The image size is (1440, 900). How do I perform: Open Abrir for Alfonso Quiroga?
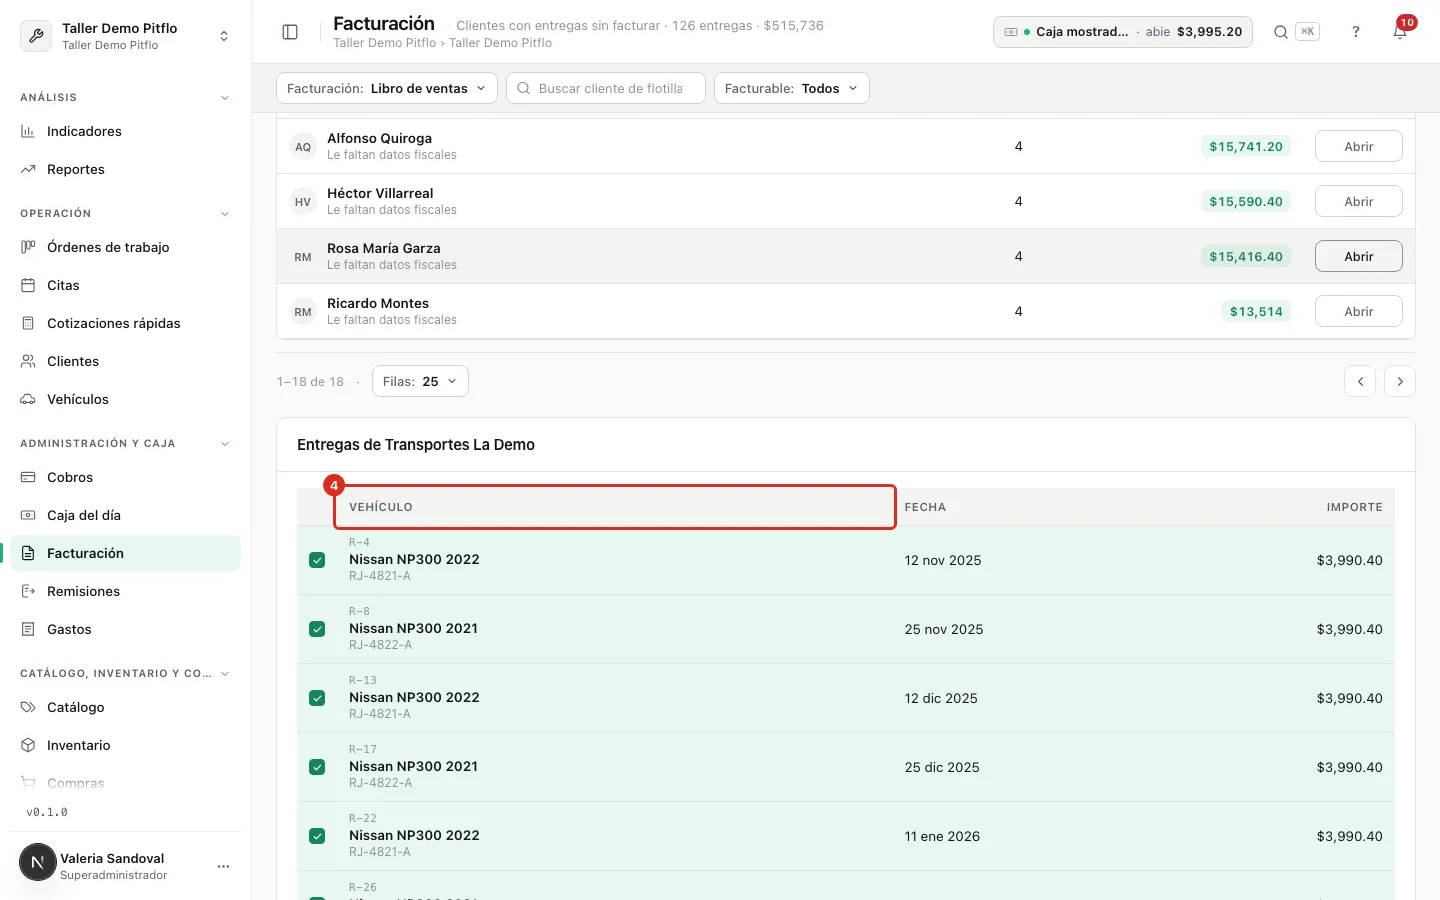click(x=1358, y=146)
